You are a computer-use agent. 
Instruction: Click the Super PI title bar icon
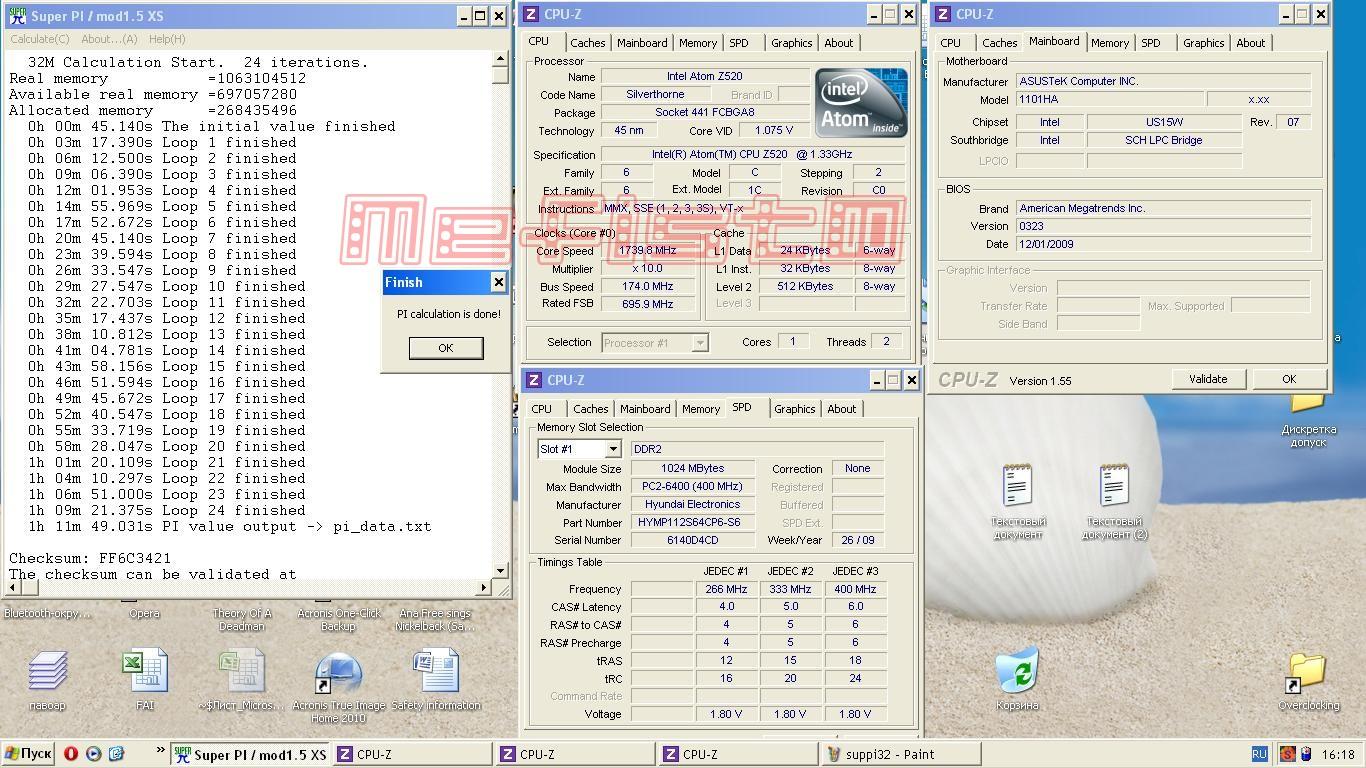point(17,15)
